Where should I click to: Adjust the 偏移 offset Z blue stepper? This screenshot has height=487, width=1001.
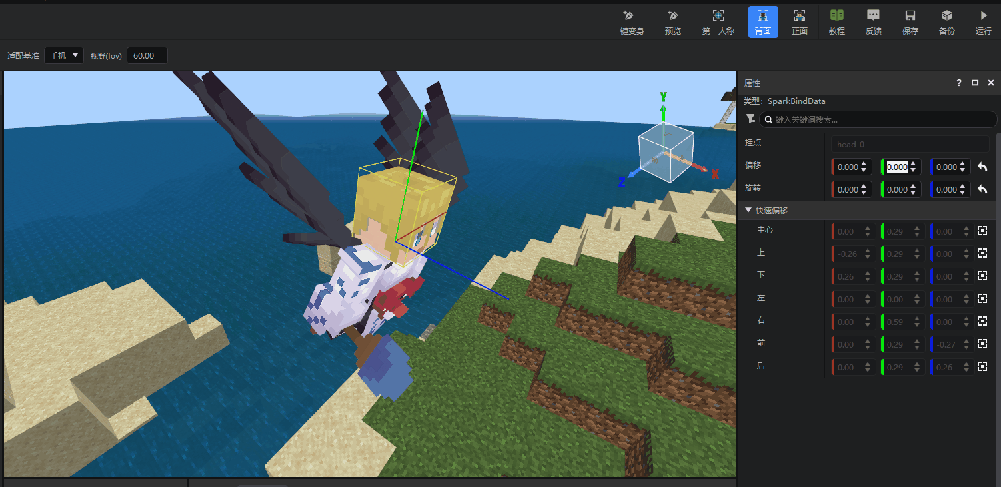tap(963, 167)
